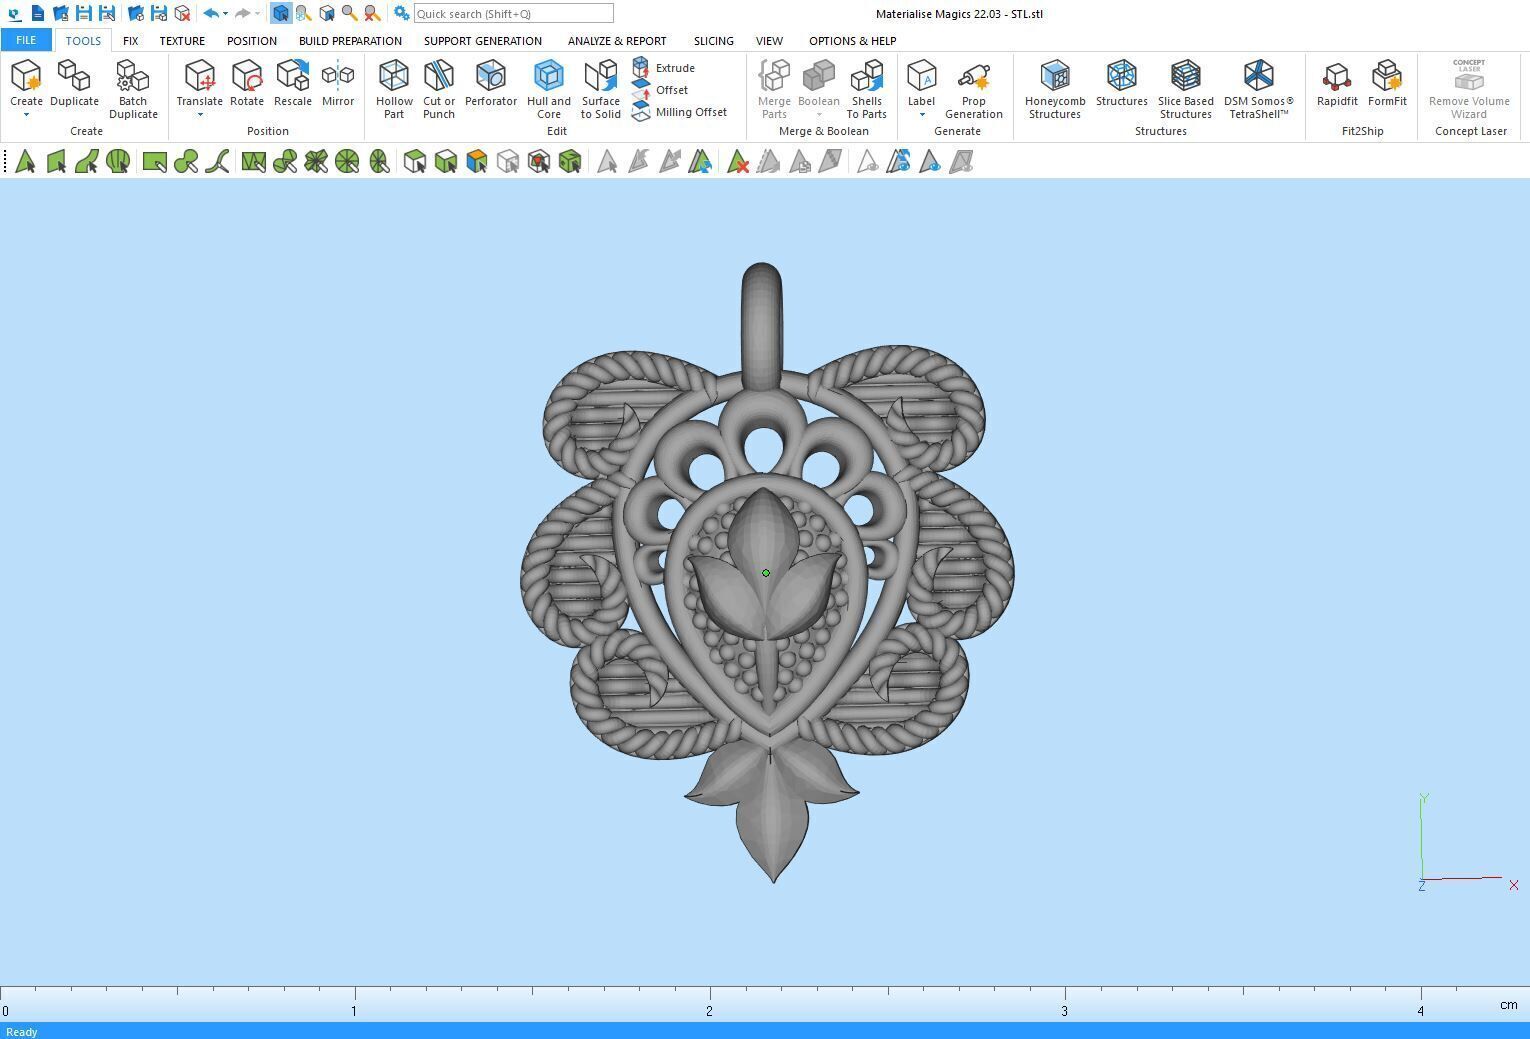Click the settings gear icon near search
The width and height of the screenshot is (1530, 1039).
(x=400, y=13)
